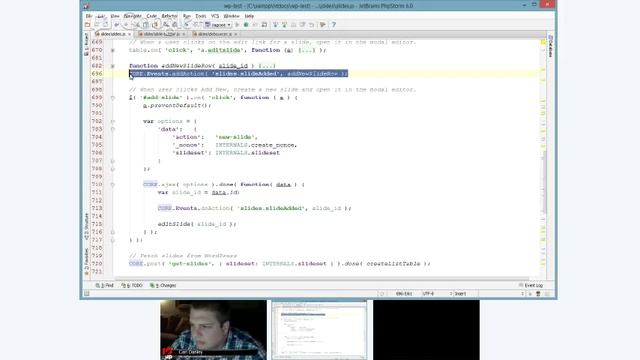Open the Tools menu
This screenshot has height=360, width=640.
[200, 16]
